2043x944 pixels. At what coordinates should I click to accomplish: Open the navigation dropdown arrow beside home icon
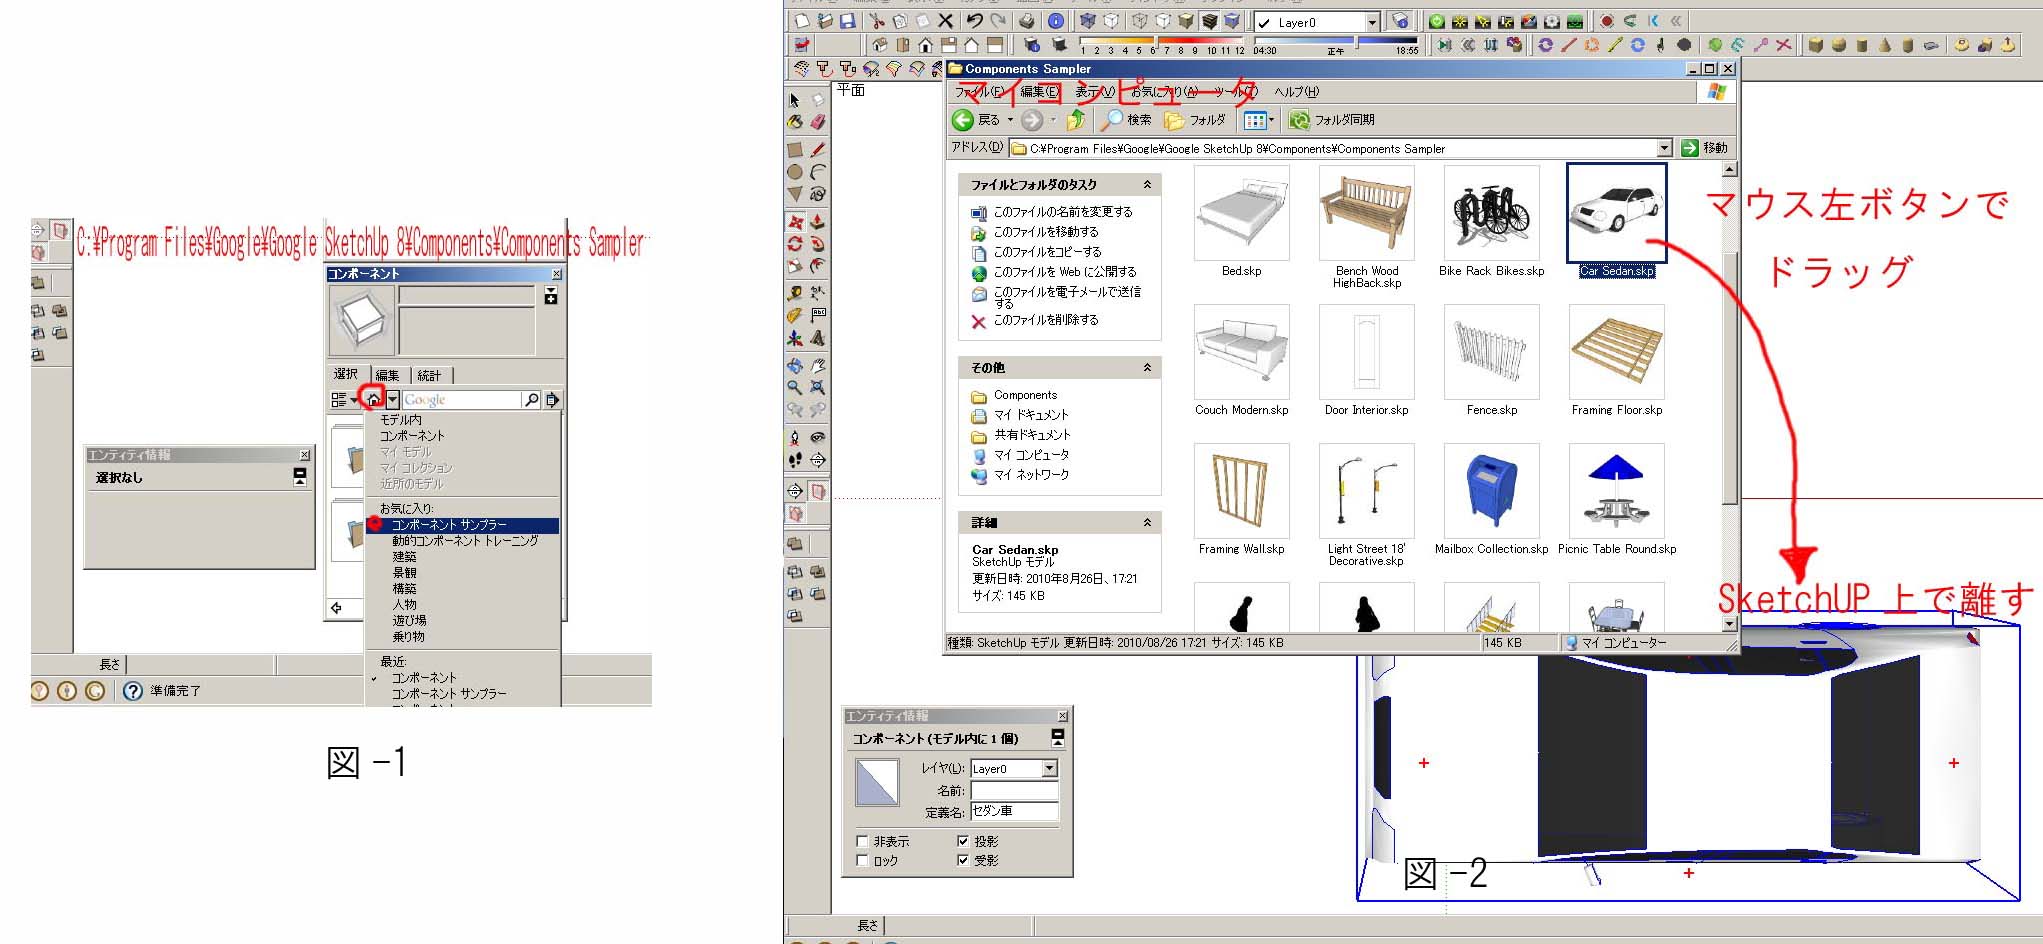393,400
